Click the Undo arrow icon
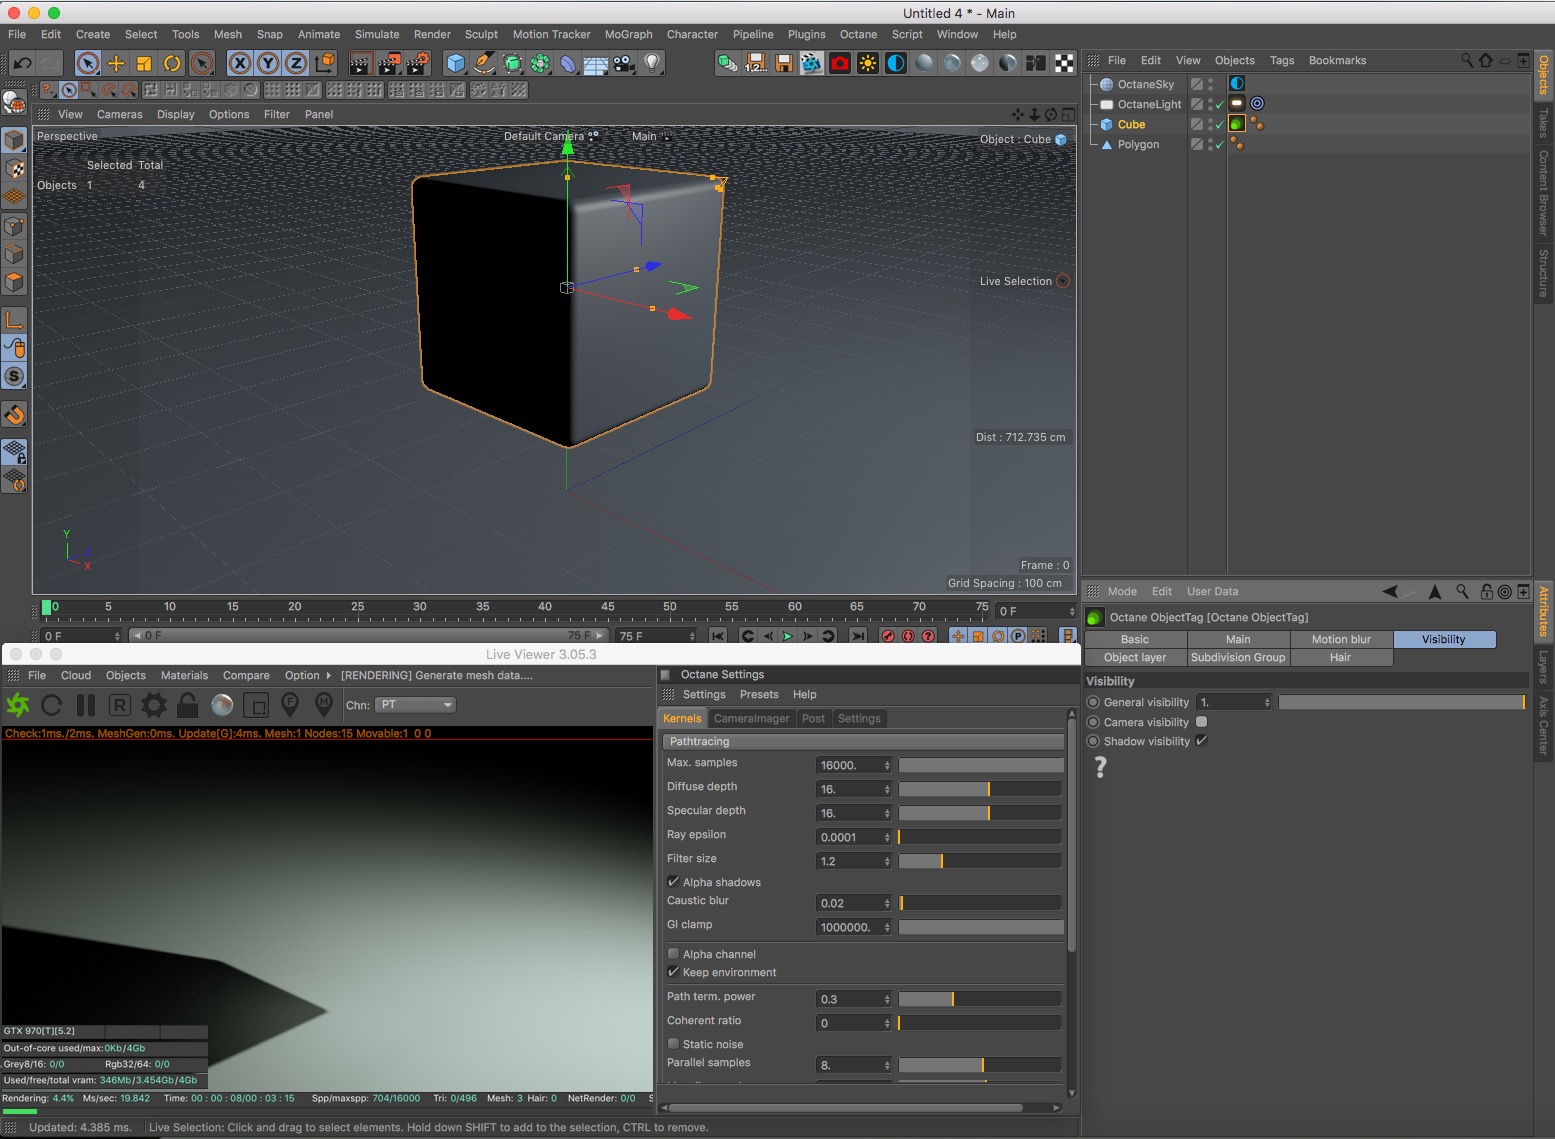The width and height of the screenshot is (1555, 1139). coord(22,64)
